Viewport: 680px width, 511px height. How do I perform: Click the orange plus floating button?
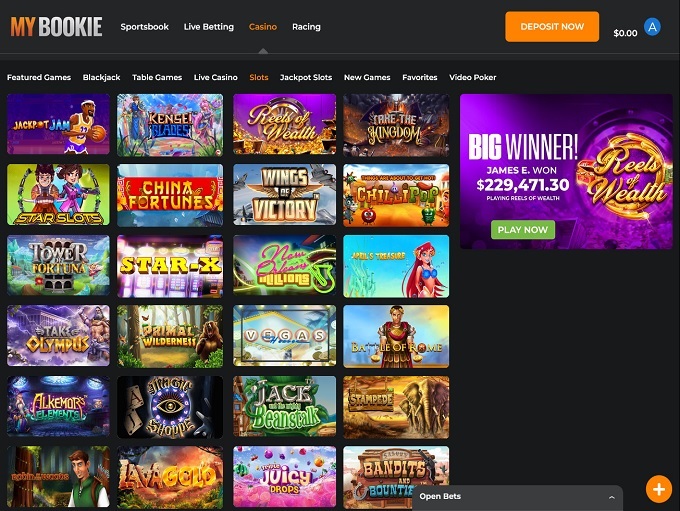tap(659, 489)
